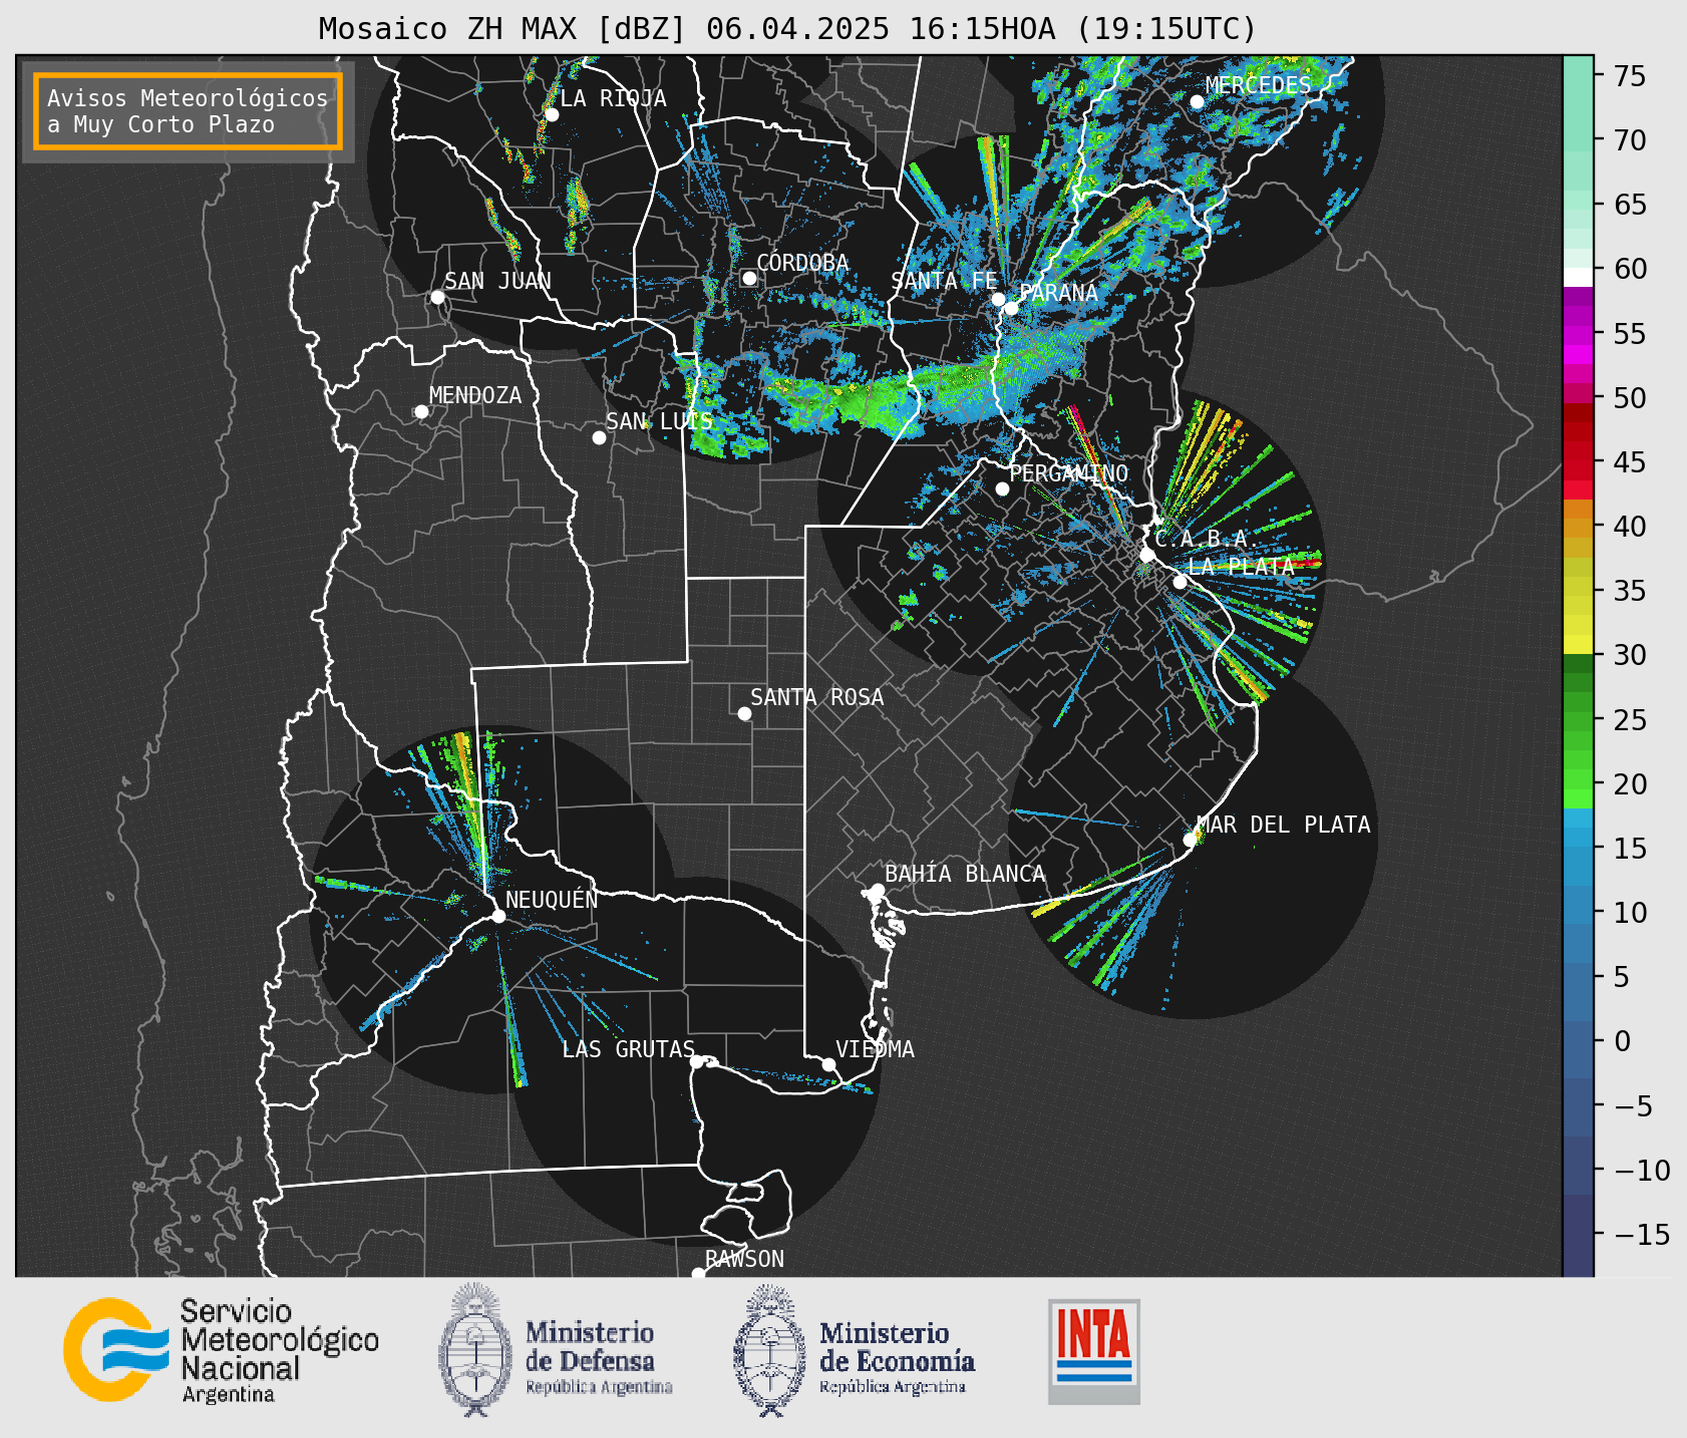Click the LA RIOJA city marker dot
Image resolution: width=1687 pixels, height=1438 pixels.
[x=551, y=115]
